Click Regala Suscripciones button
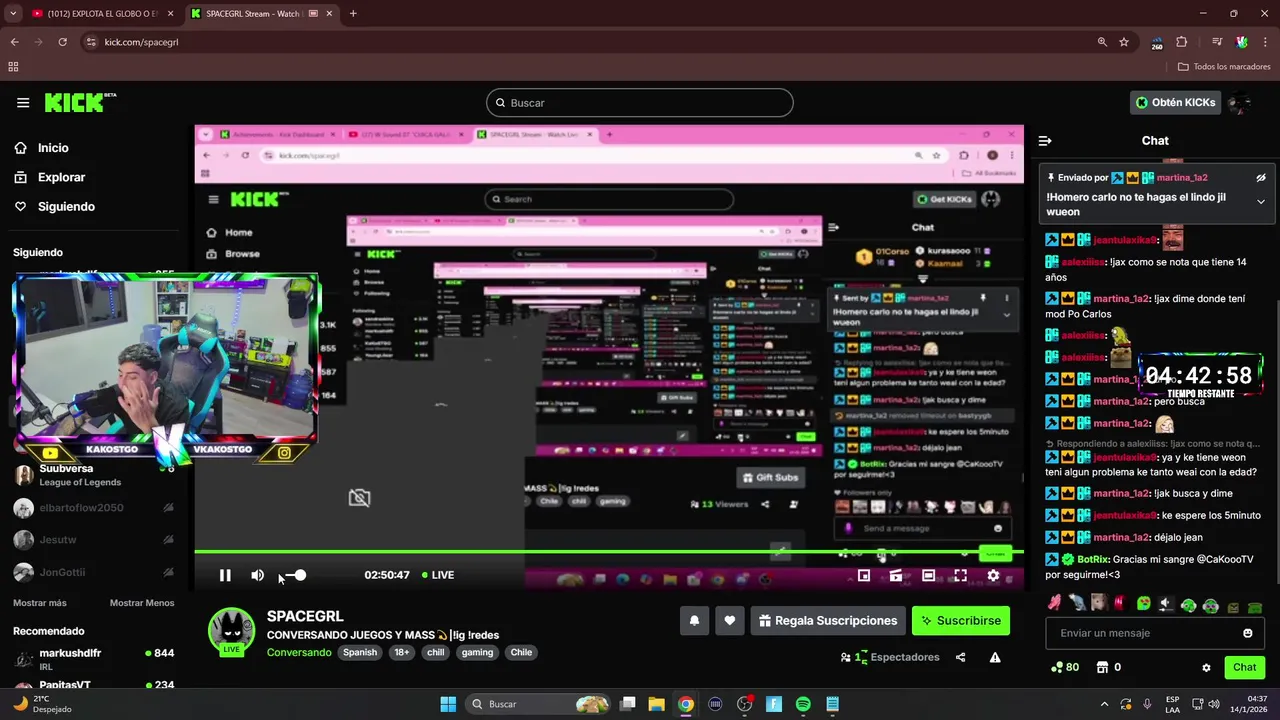This screenshot has height=720, width=1280. (x=828, y=621)
